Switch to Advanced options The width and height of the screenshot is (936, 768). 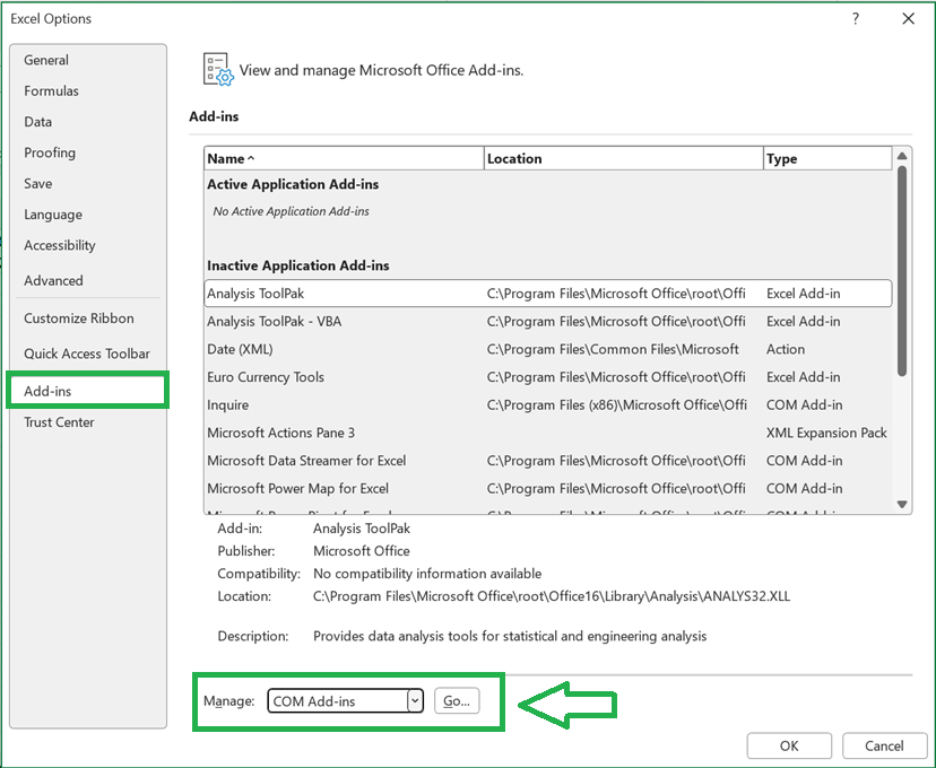point(53,281)
